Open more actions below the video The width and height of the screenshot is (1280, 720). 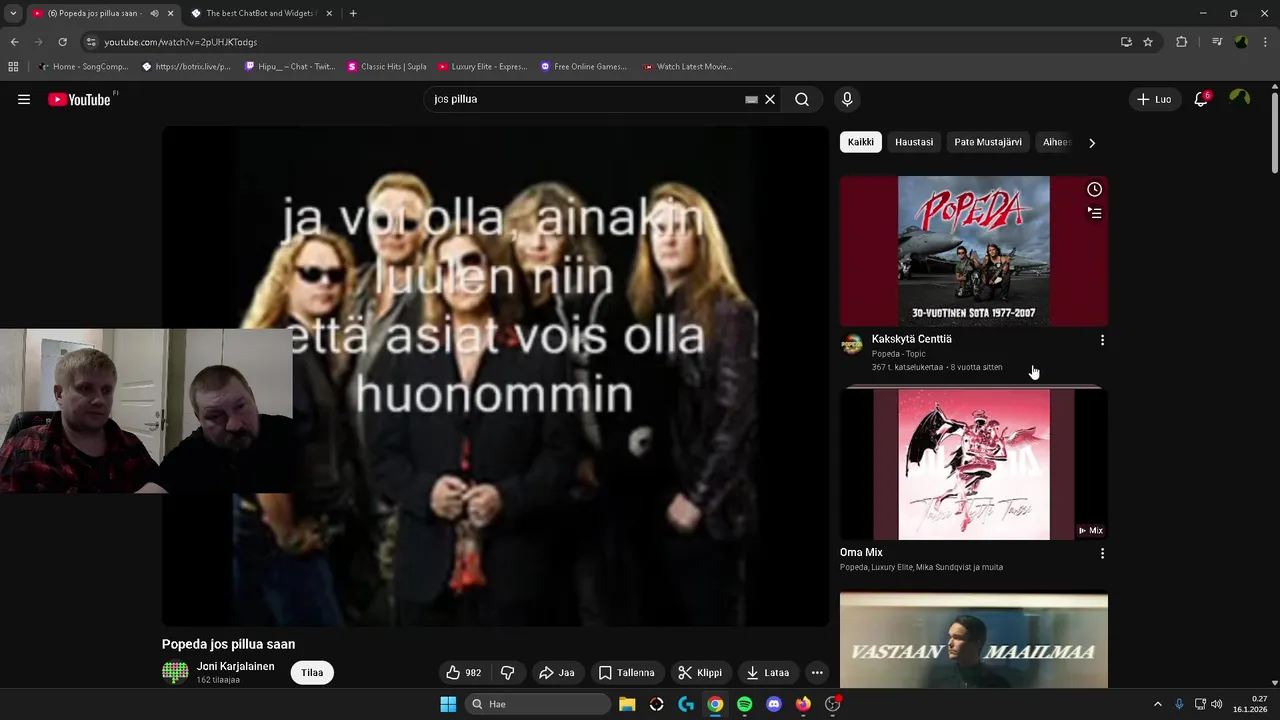817,673
